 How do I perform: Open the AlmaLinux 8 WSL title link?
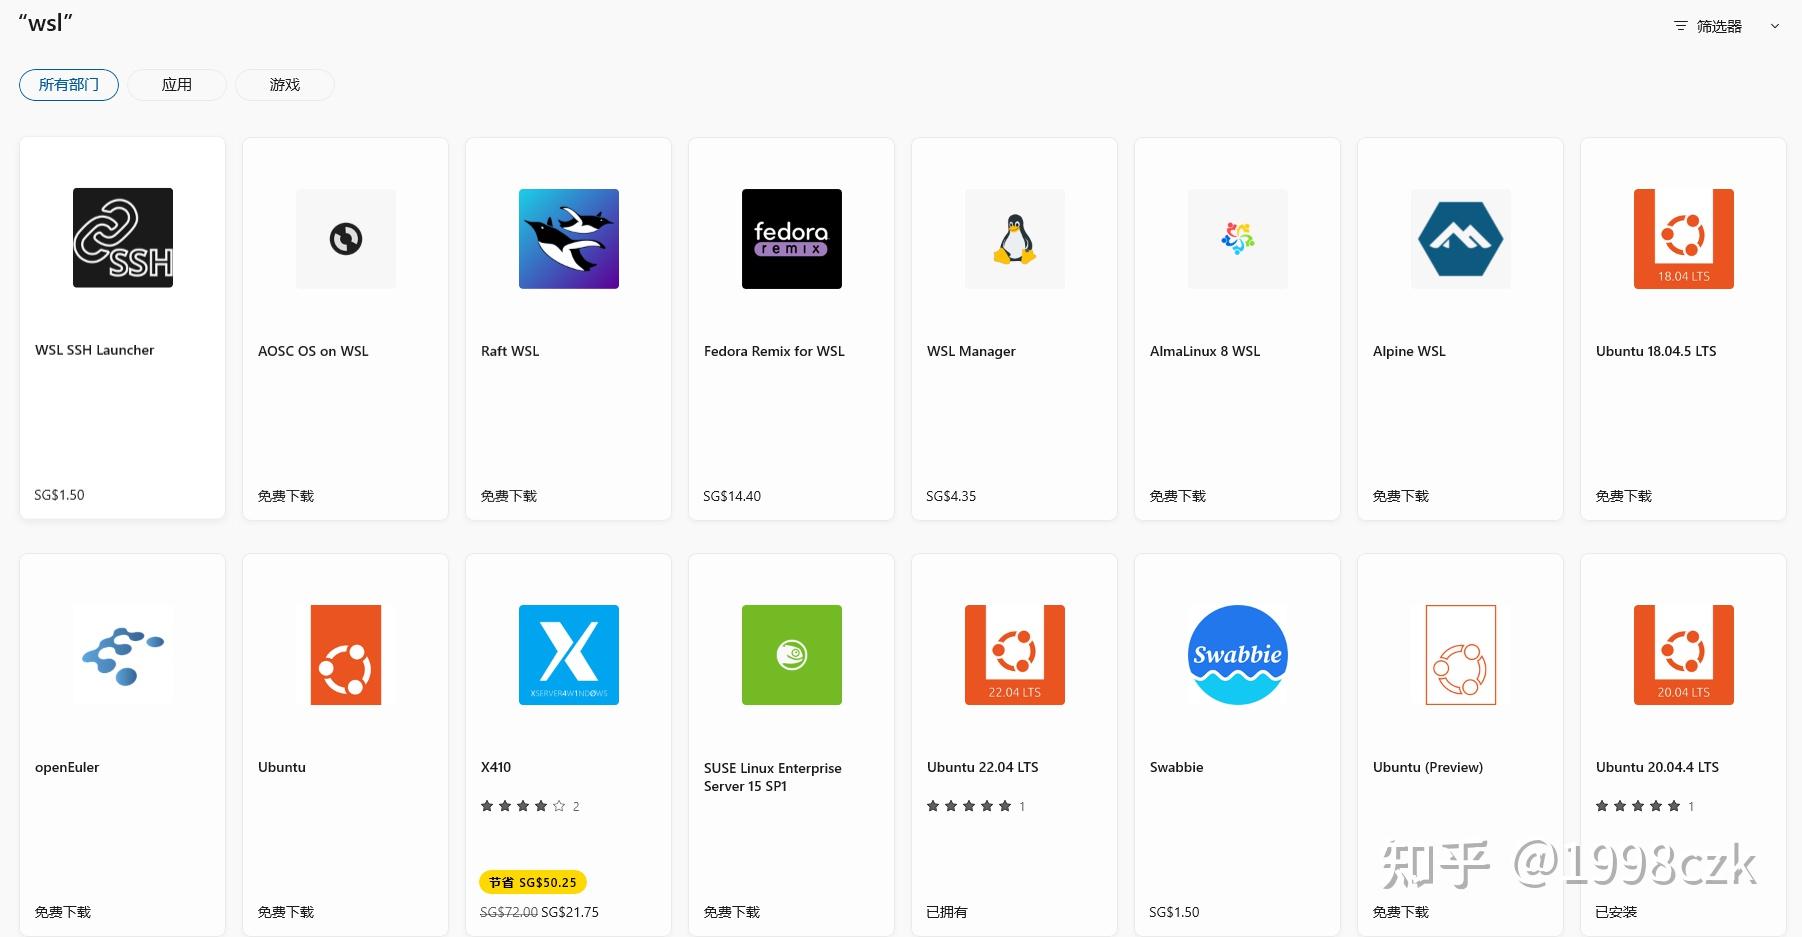pos(1205,351)
